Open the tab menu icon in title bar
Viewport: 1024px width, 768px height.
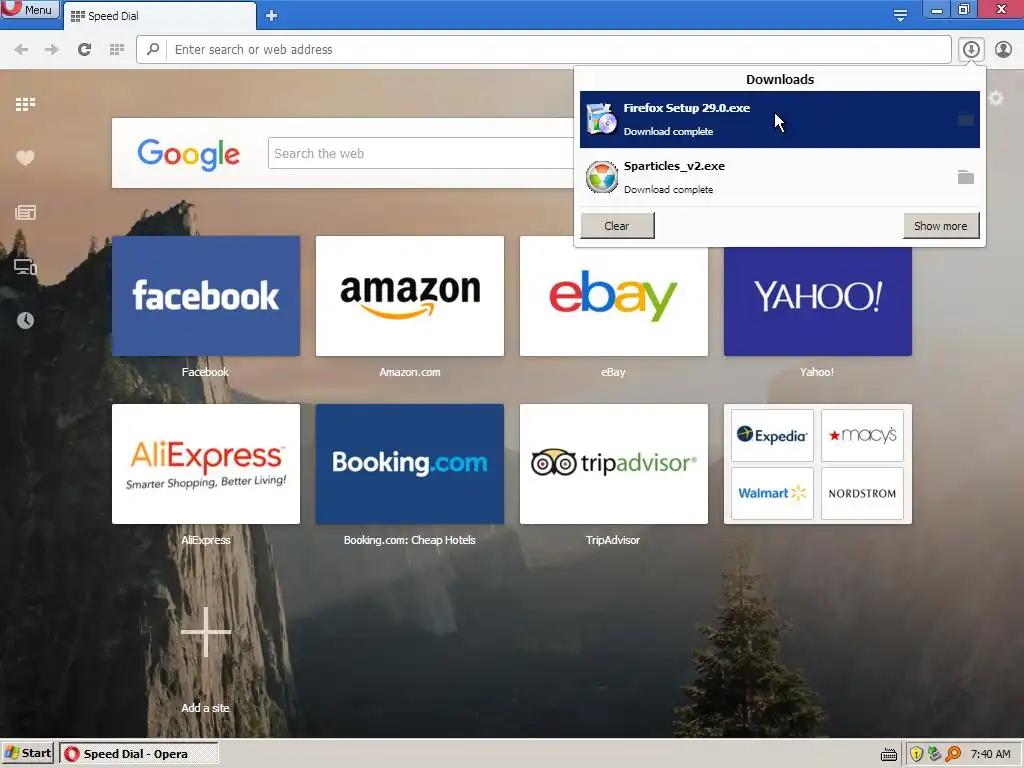coord(900,15)
